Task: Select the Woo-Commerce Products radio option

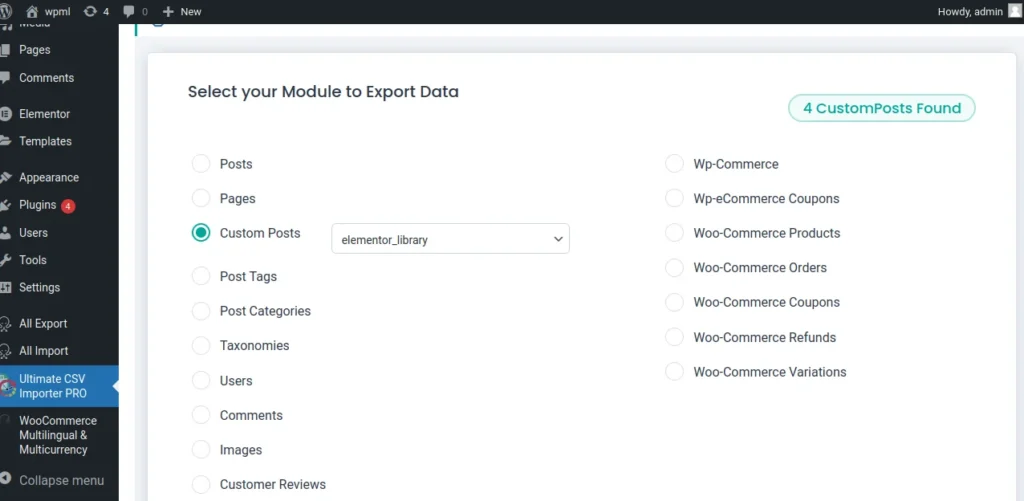Action: pyautogui.click(x=675, y=233)
